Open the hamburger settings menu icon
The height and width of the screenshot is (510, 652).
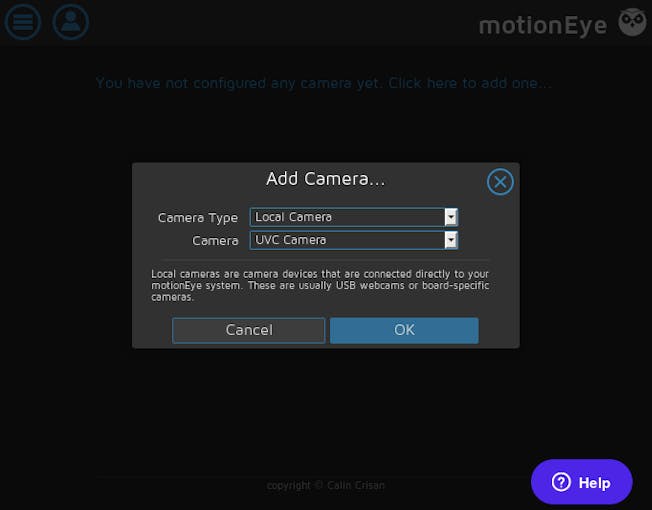22,22
